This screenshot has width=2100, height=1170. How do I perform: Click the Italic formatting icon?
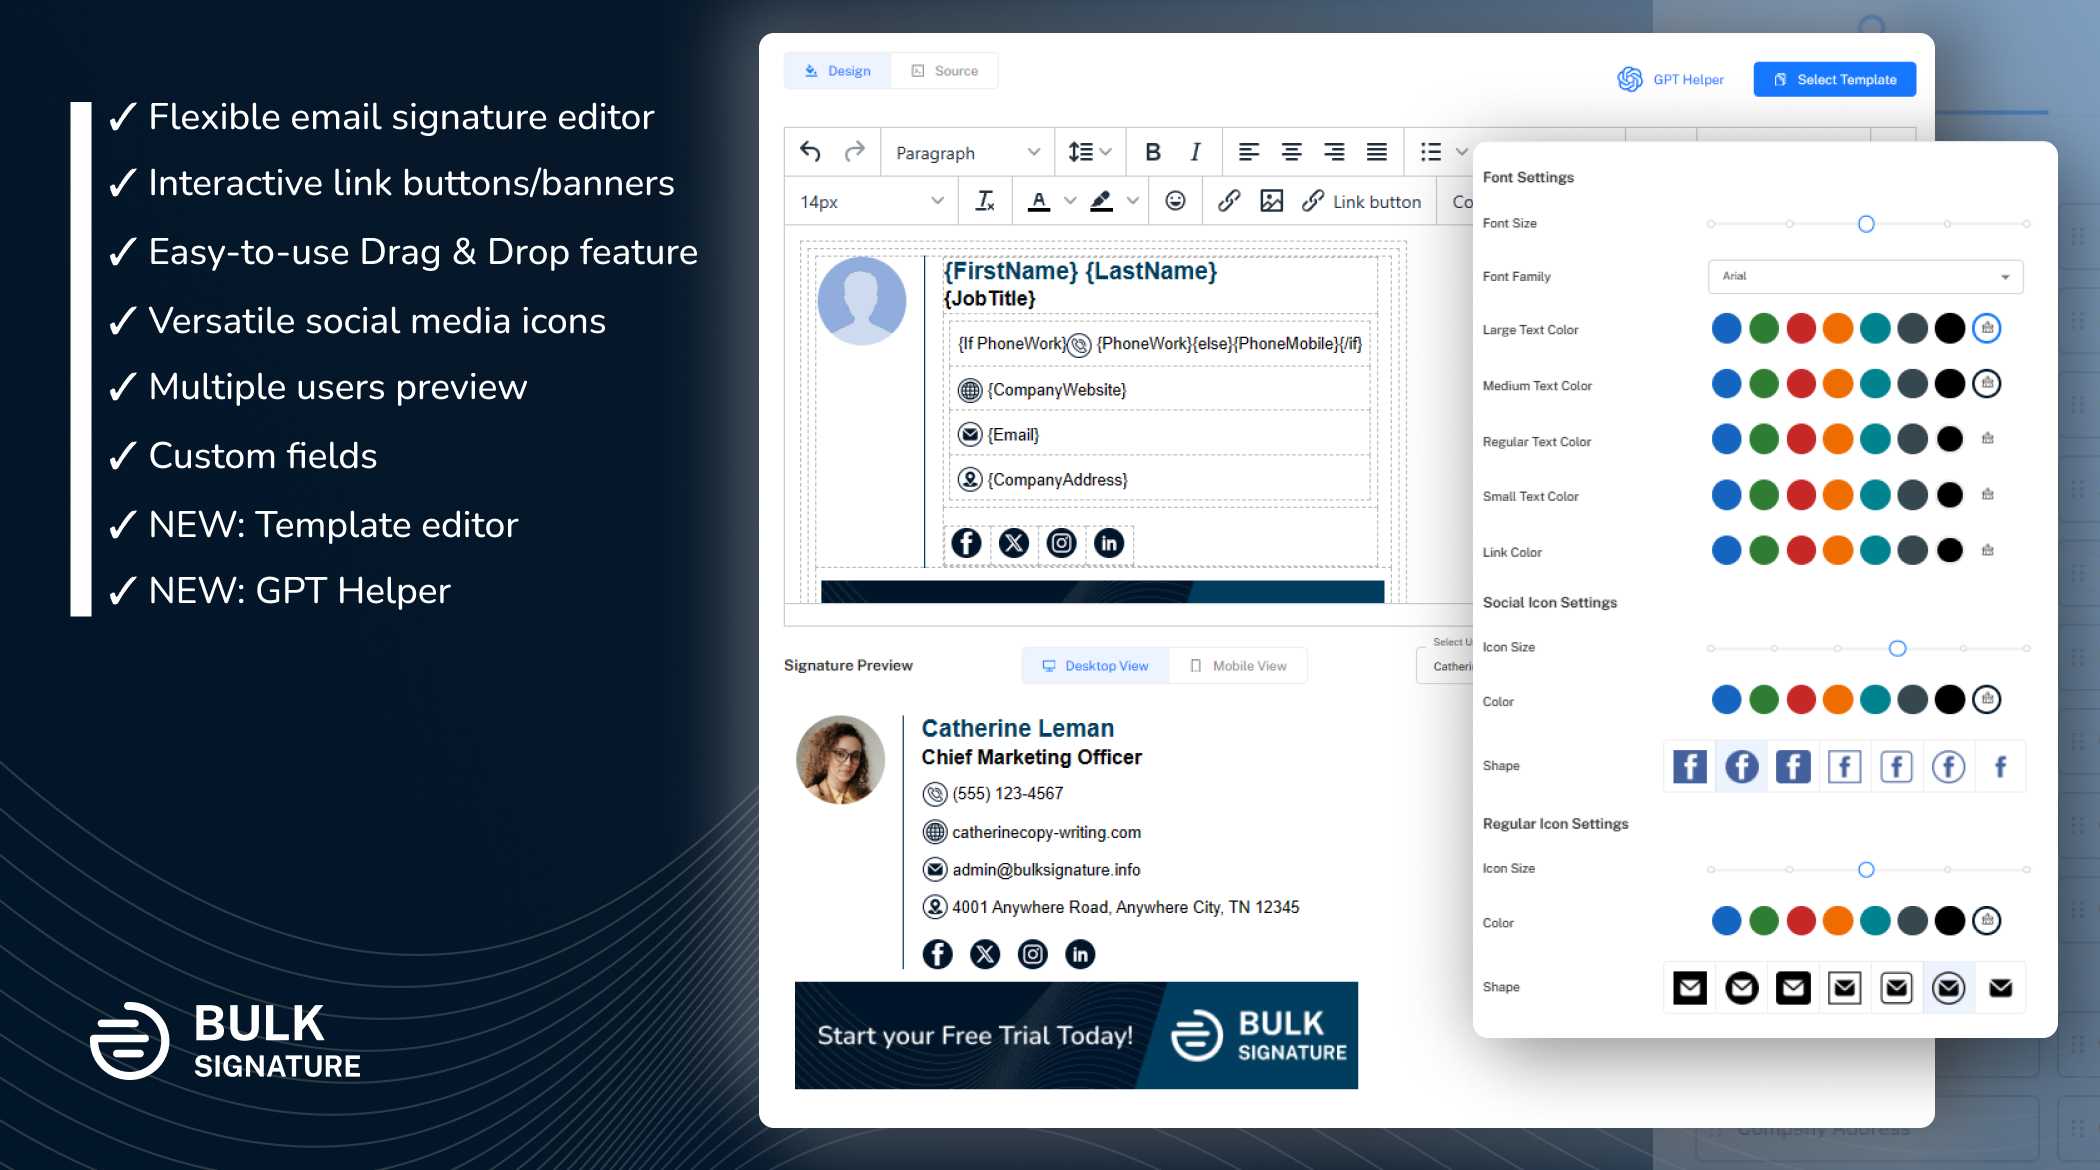click(1194, 152)
